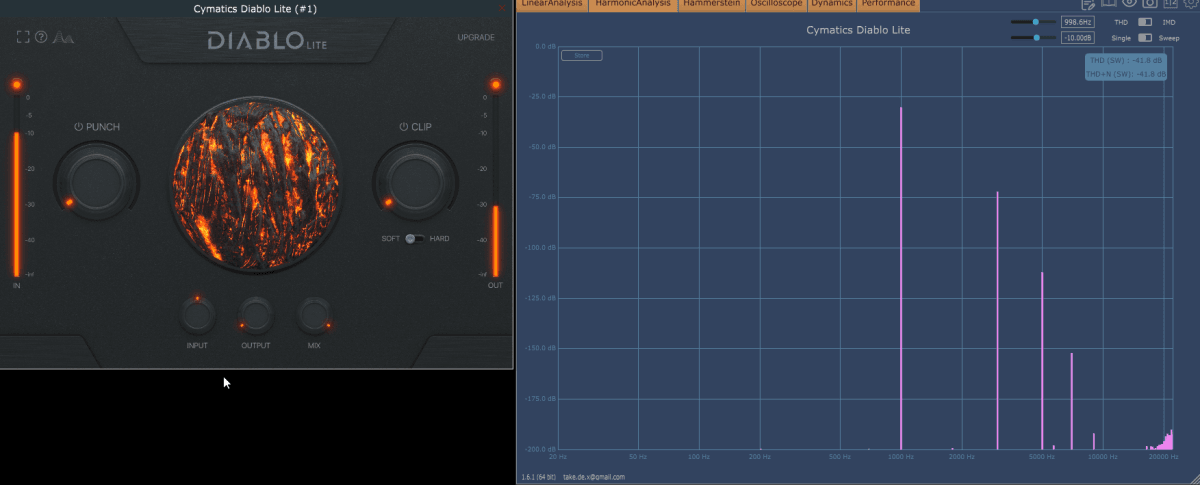Toggle the Single / Sweep switch
This screenshot has height=485, width=1200.
pos(1145,37)
